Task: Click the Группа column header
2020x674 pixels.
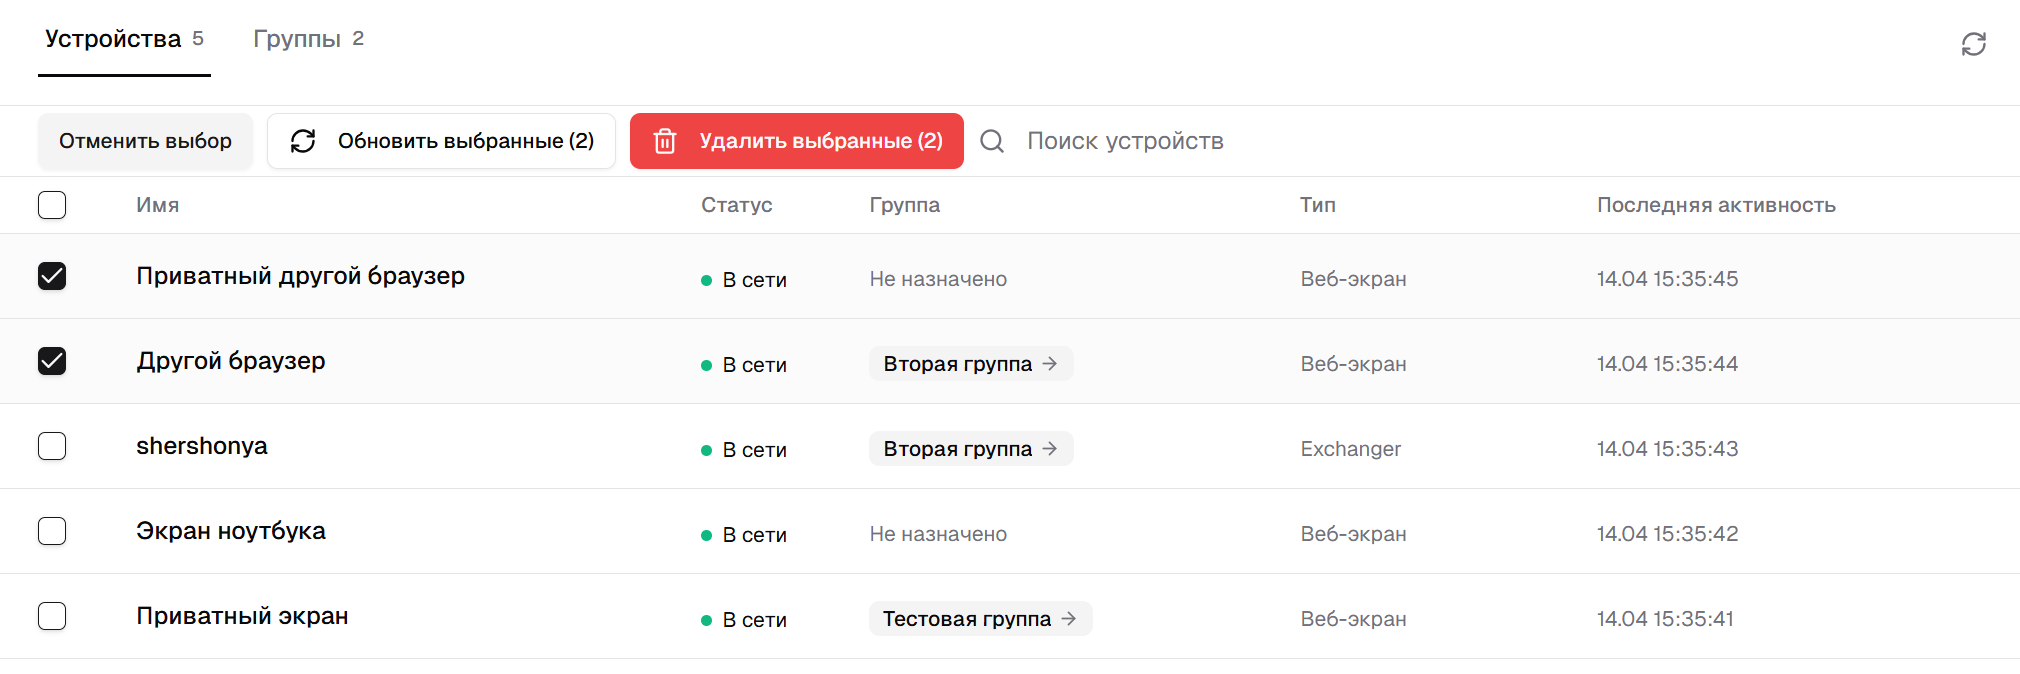Action: click(905, 205)
